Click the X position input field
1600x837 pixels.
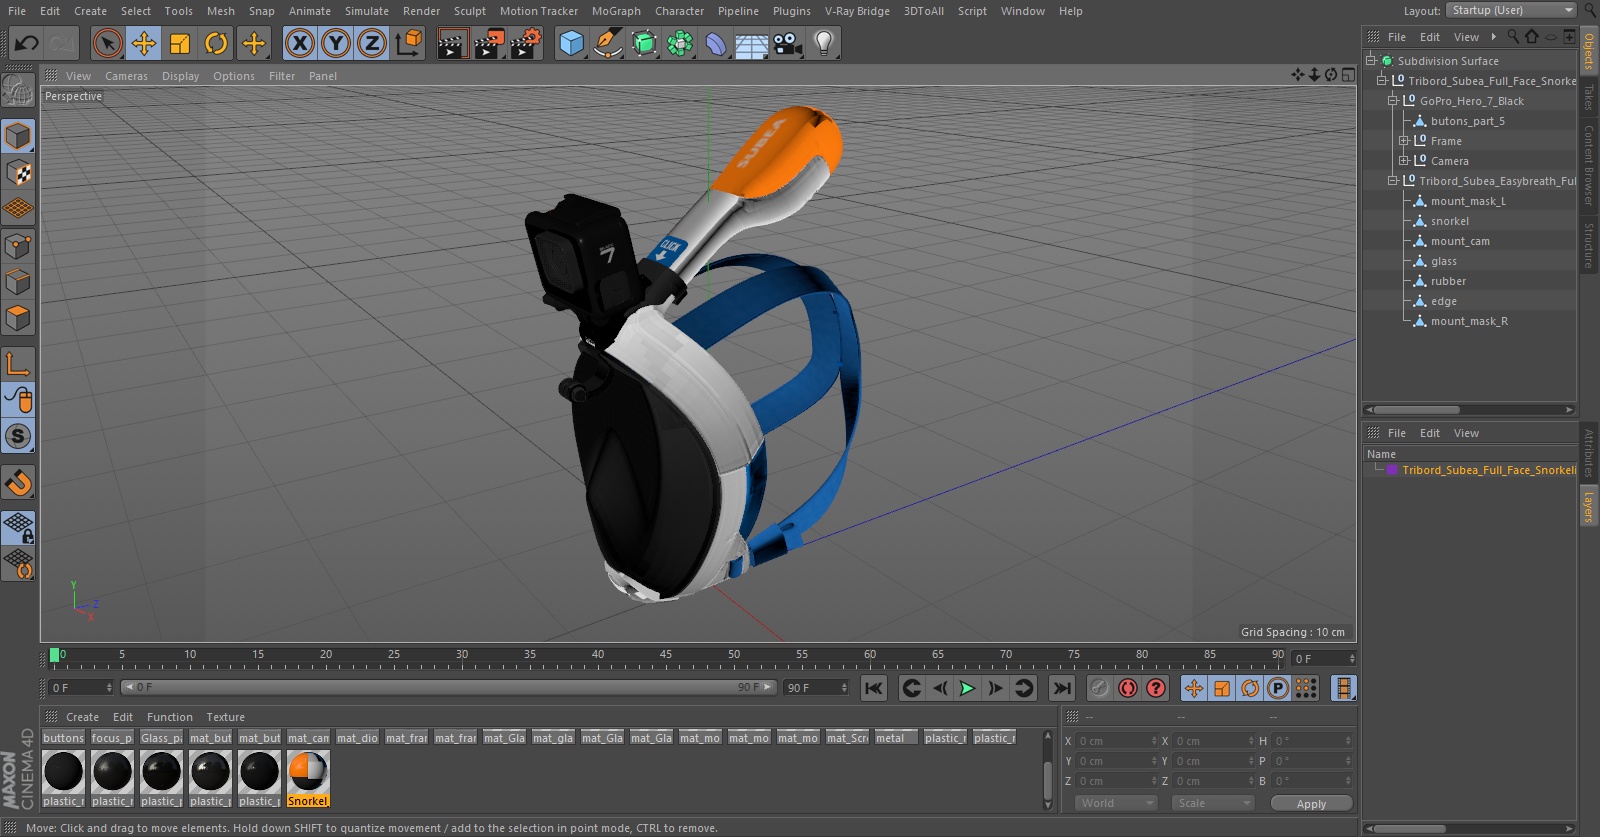1116,741
